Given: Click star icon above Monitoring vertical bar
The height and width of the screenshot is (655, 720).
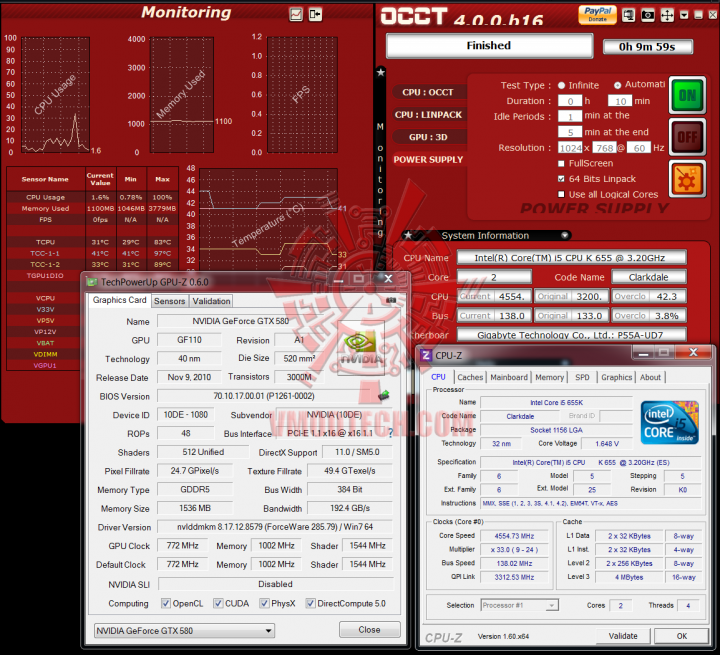Looking at the screenshot, I should [381, 72].
